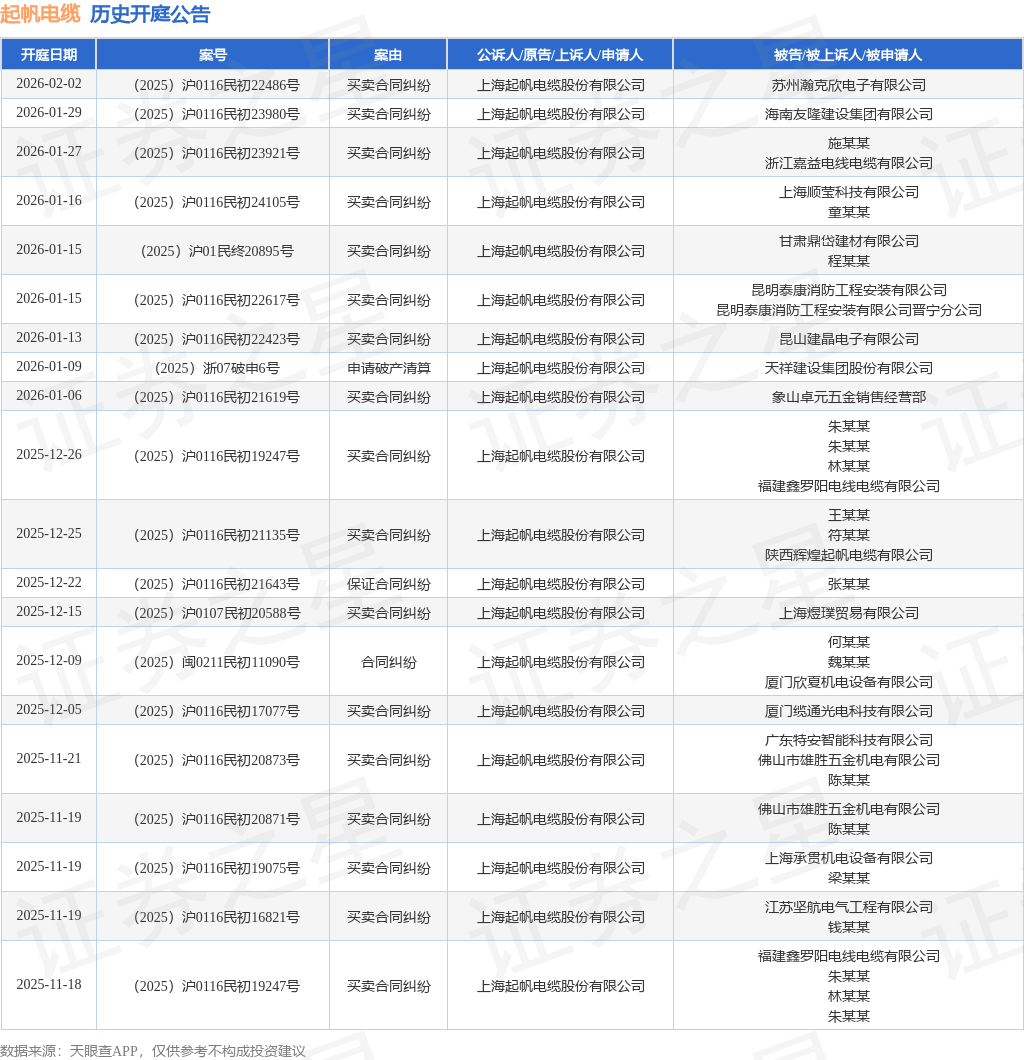
Task: Click the 被告/被上诉人/被申请人 column header
Action: pyautogui.click(x=848, y=55)
